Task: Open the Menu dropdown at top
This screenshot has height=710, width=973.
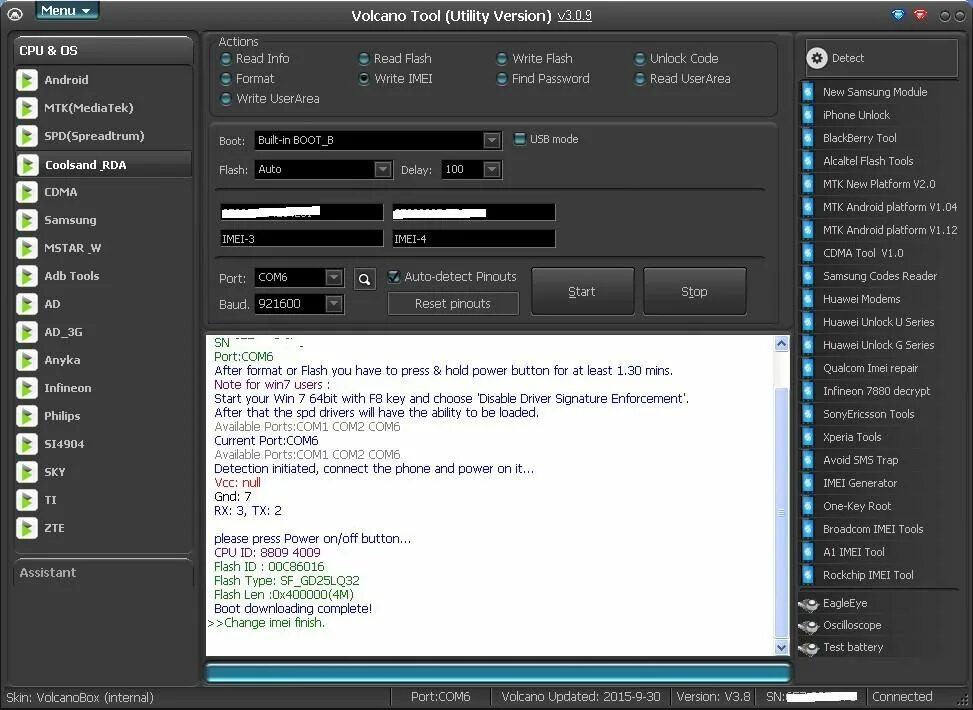Action: [x=67, y=11]
